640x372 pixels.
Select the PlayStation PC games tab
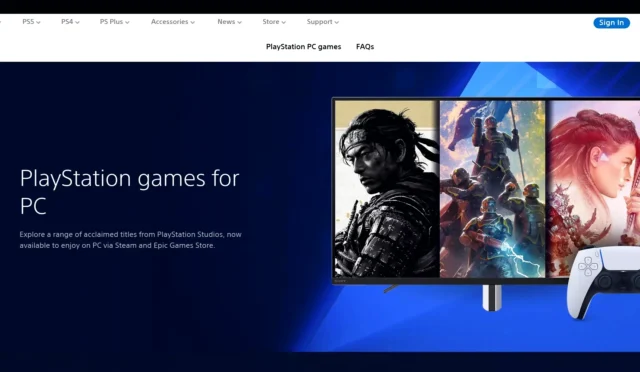tap(303, 47)
